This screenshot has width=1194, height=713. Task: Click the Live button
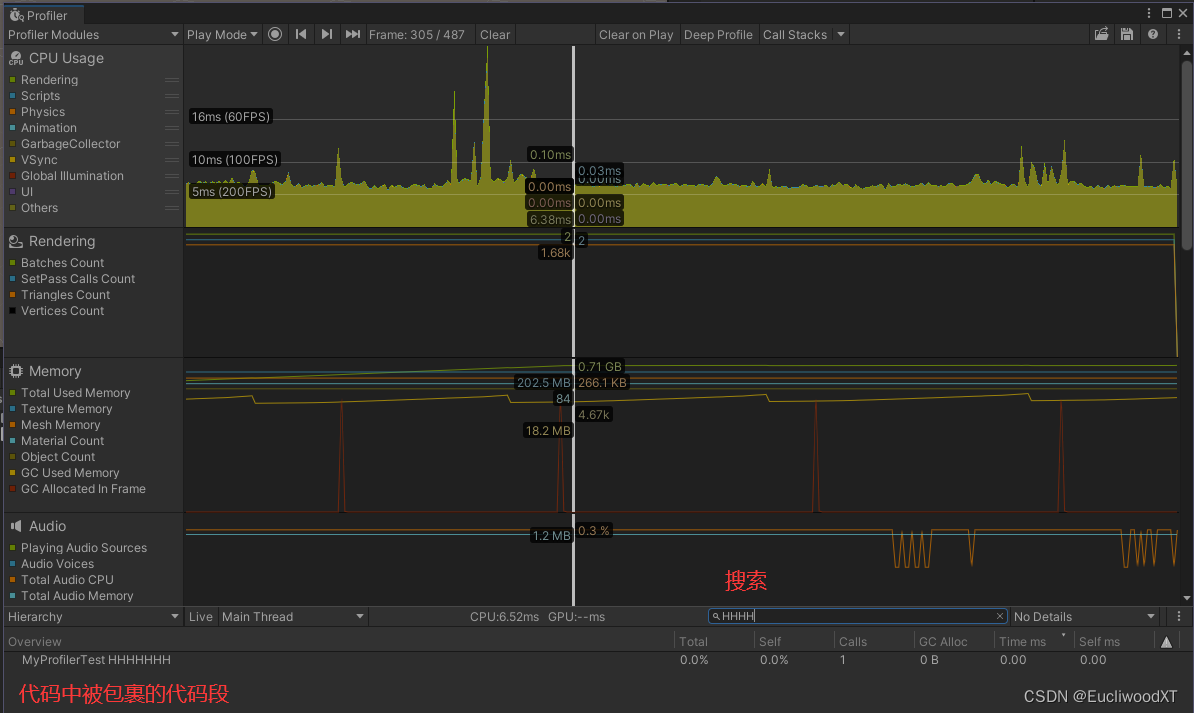[201, 616]
